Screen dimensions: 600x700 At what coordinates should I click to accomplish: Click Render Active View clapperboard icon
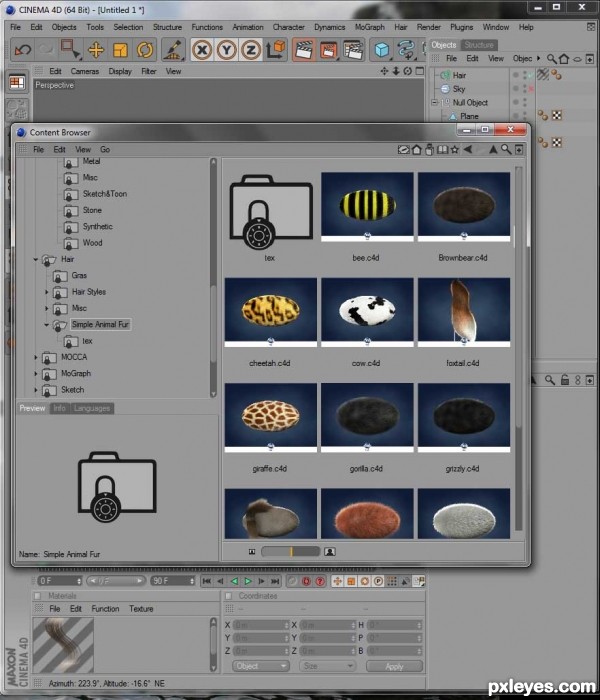pos(304,50)
